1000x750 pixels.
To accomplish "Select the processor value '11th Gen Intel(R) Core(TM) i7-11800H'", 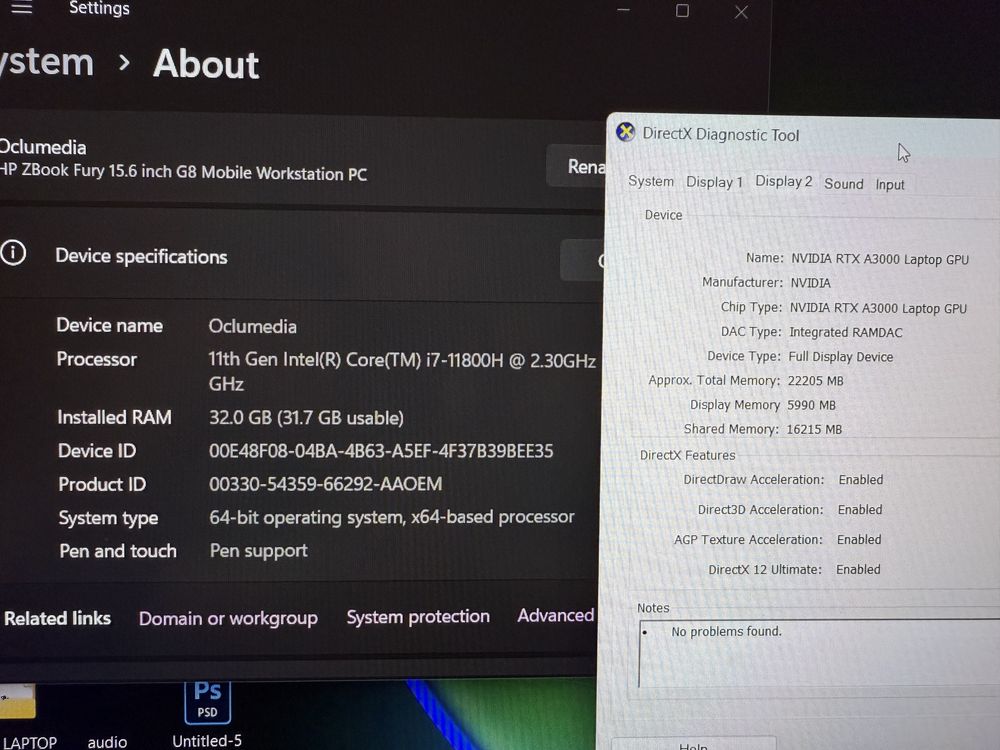I will click(355, 360).
